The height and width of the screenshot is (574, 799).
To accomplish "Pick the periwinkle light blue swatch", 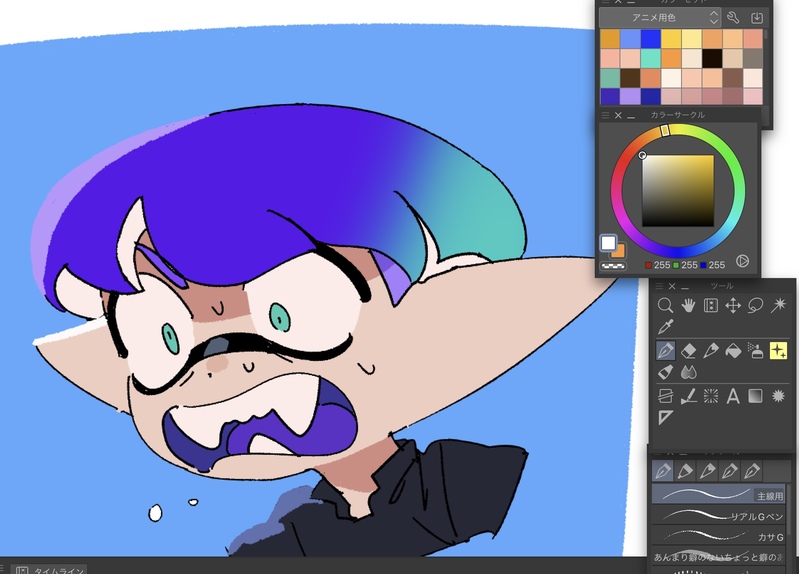I will (x=630, y=39).
